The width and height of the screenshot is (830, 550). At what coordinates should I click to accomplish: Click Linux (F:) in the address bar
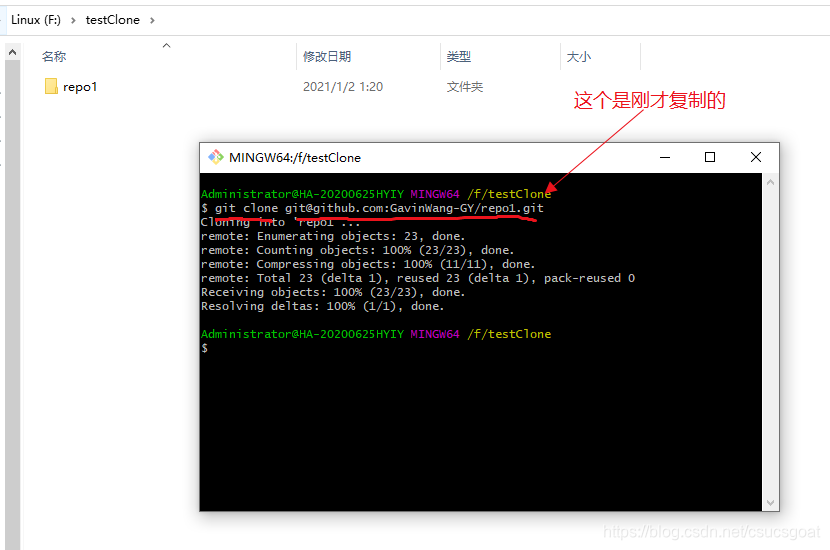[36, 20]
